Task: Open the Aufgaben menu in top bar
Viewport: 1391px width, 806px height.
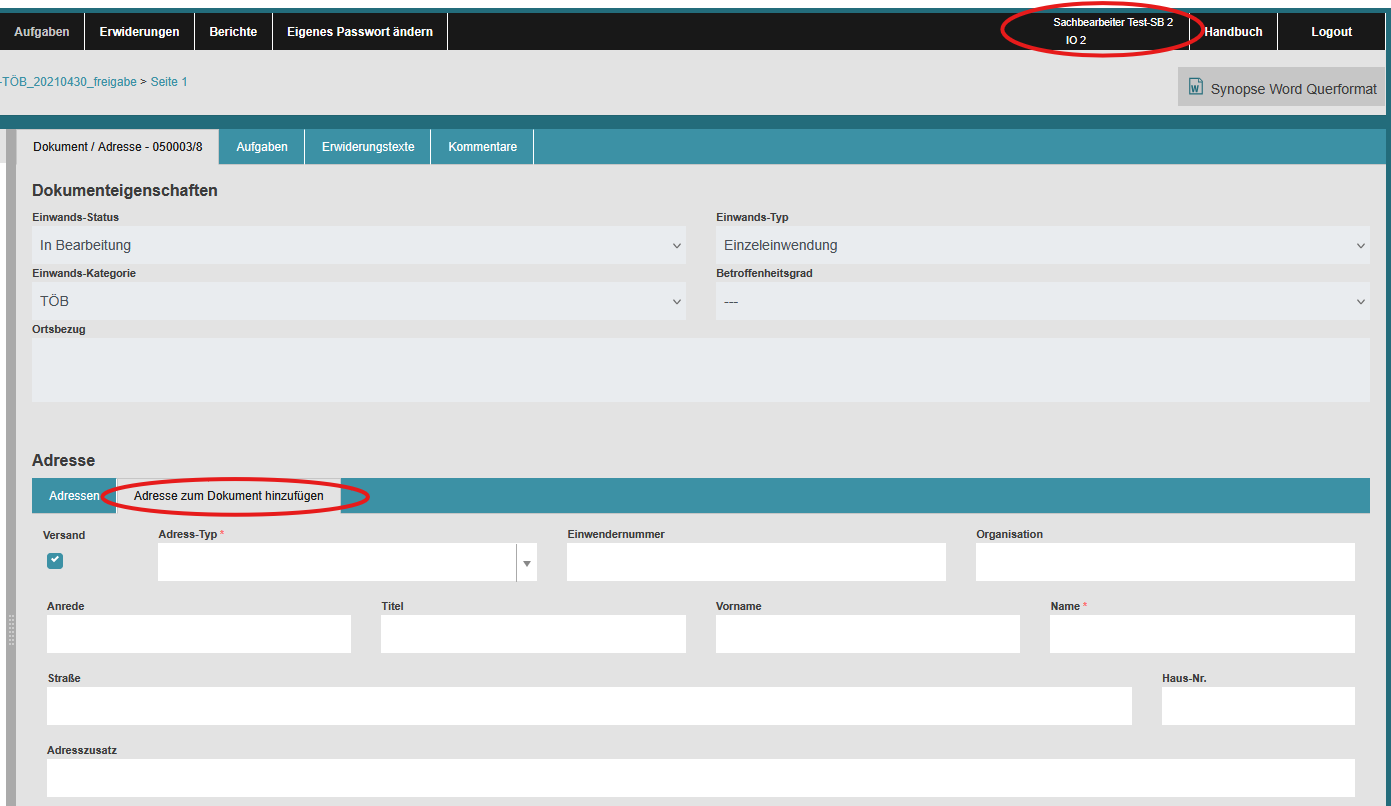Action: (42, 32)
